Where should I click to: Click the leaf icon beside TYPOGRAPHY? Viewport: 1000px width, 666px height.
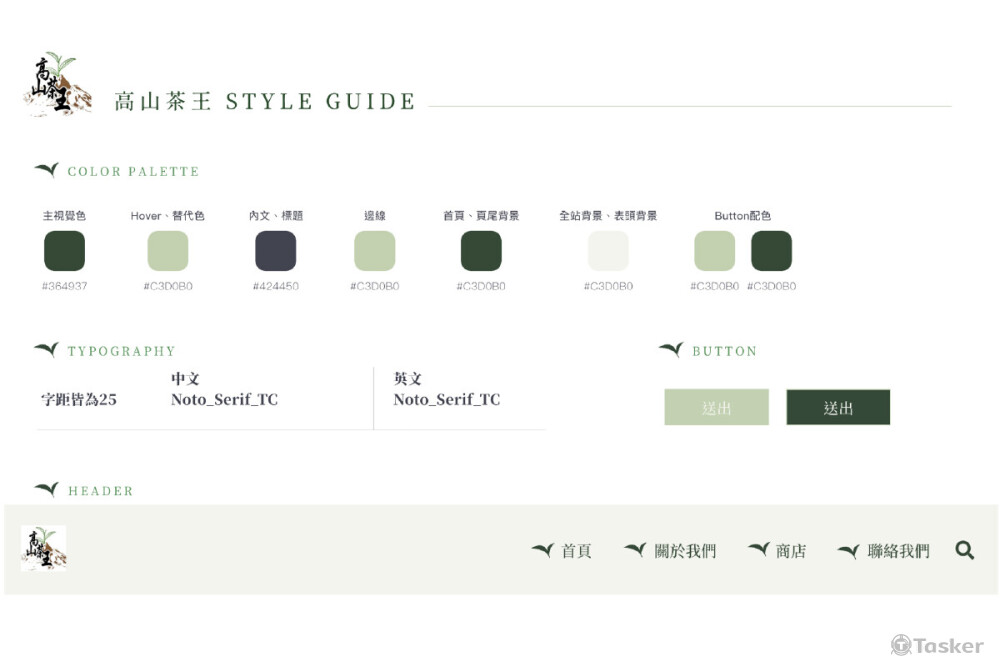46,350
